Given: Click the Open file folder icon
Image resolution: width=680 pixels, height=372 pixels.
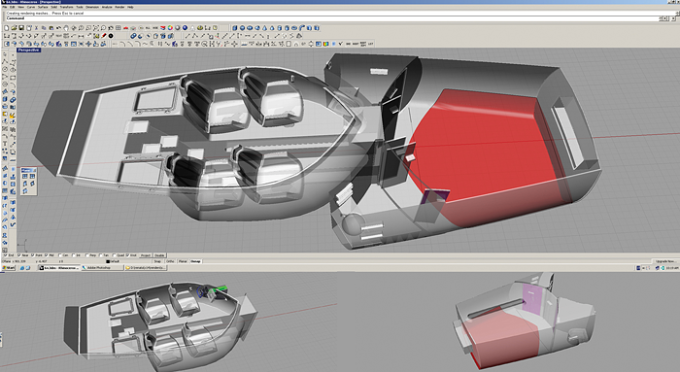Looking at the screenshot, I should click(x=14, y=28).
